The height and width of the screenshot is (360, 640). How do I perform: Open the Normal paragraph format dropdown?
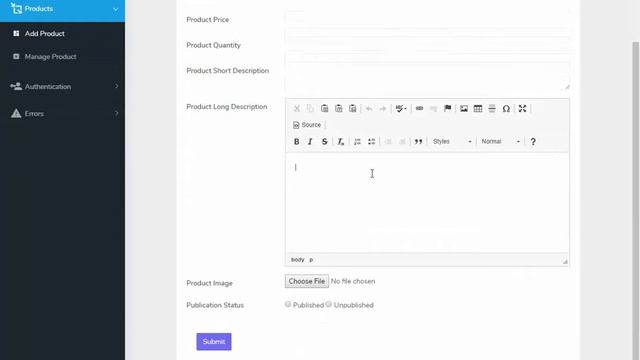[x=500, y=142]
